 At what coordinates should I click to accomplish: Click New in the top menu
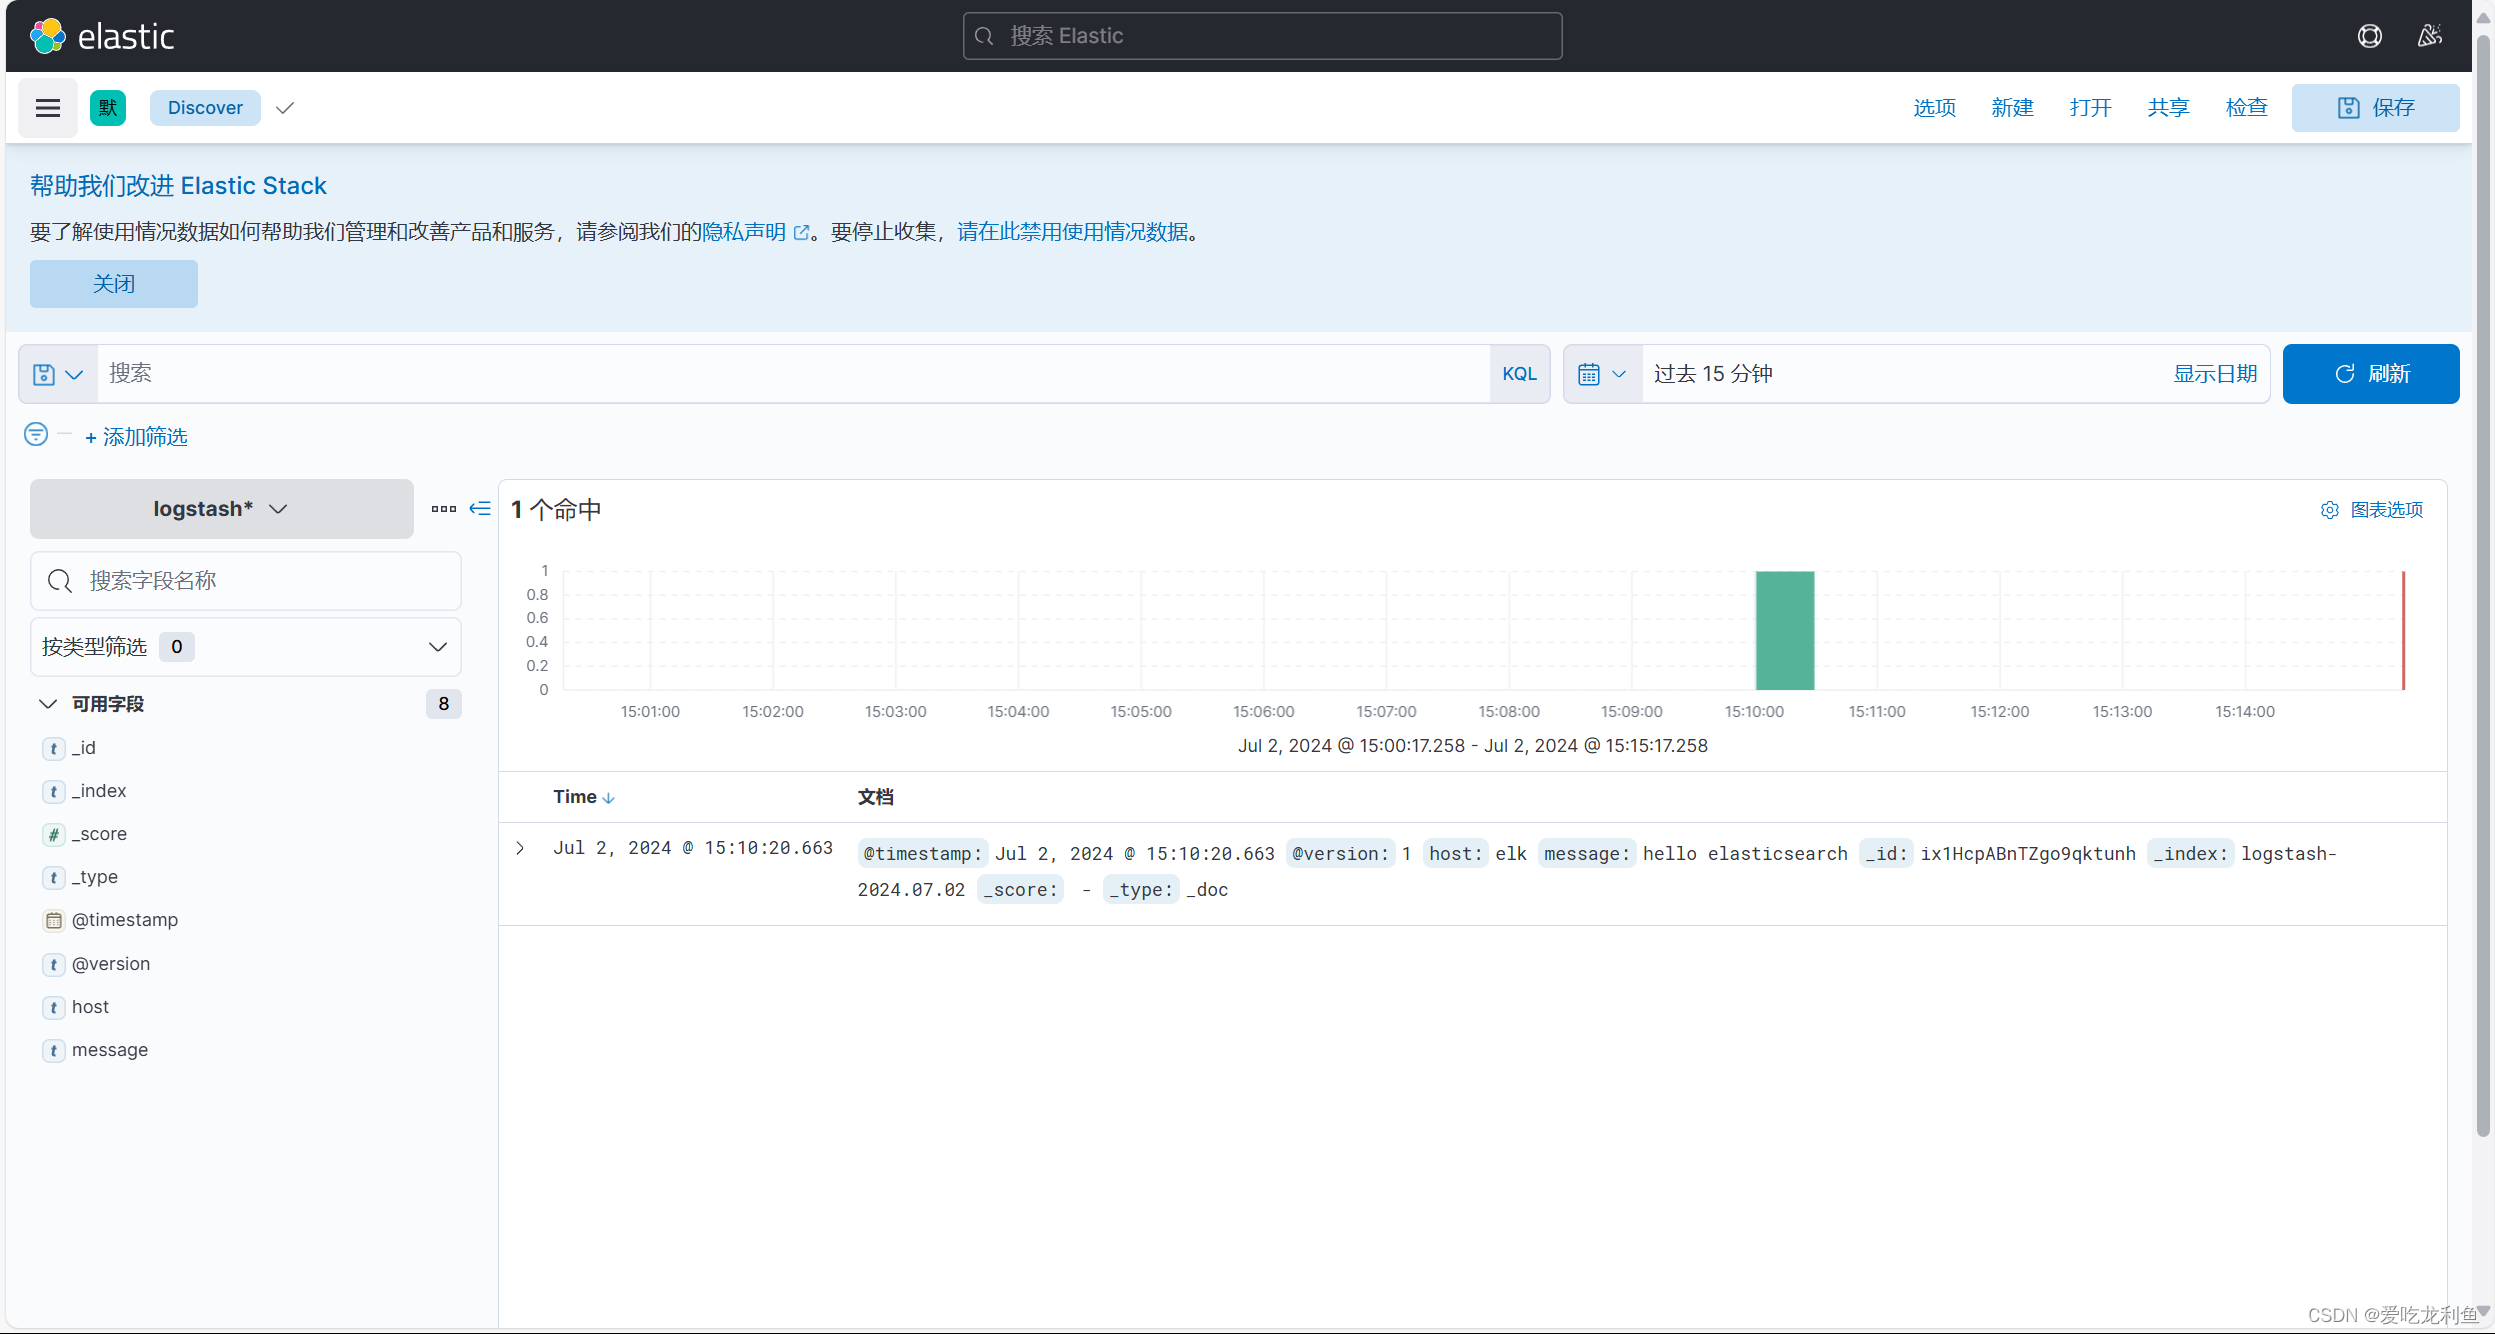coord(2012,108)
